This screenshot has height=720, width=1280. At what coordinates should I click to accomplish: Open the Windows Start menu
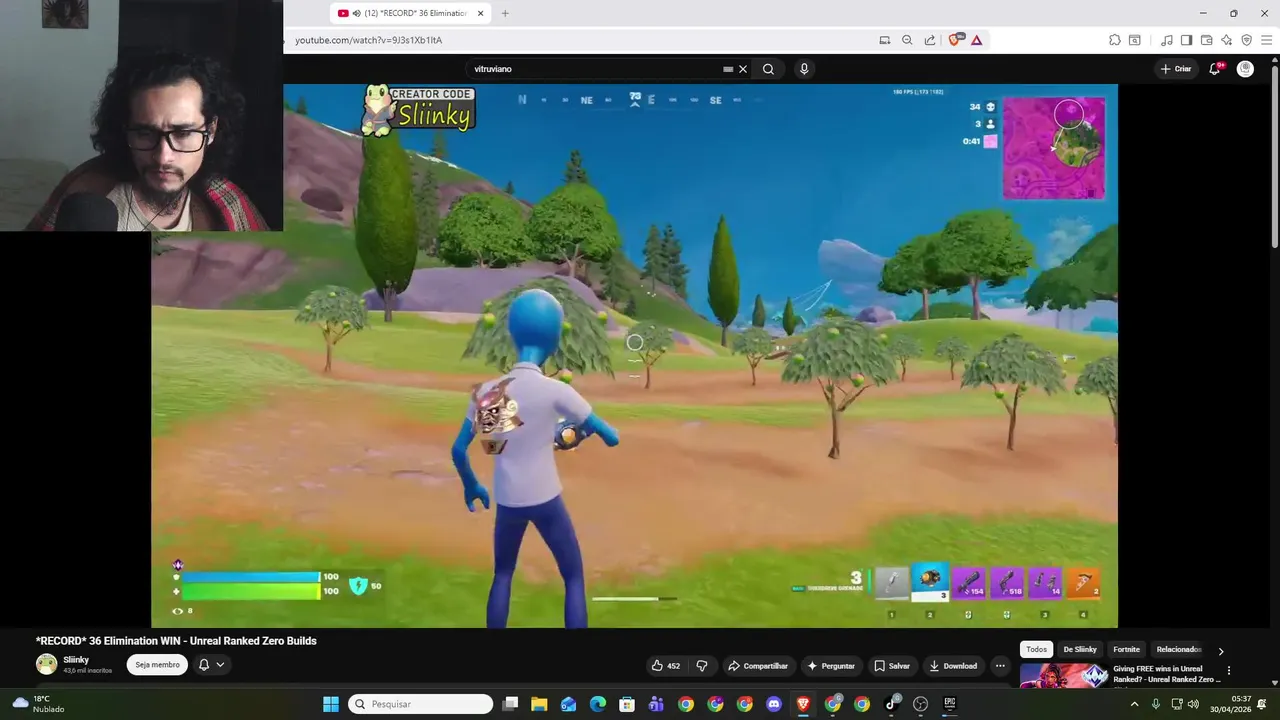point(331,704)
